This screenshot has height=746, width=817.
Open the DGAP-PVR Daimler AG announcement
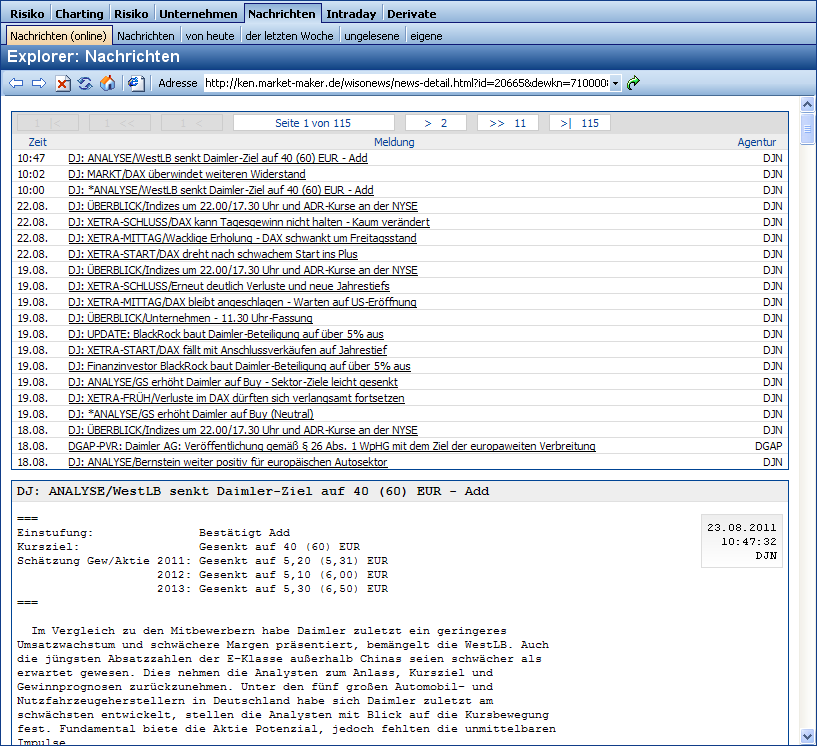tap(331, 446)
